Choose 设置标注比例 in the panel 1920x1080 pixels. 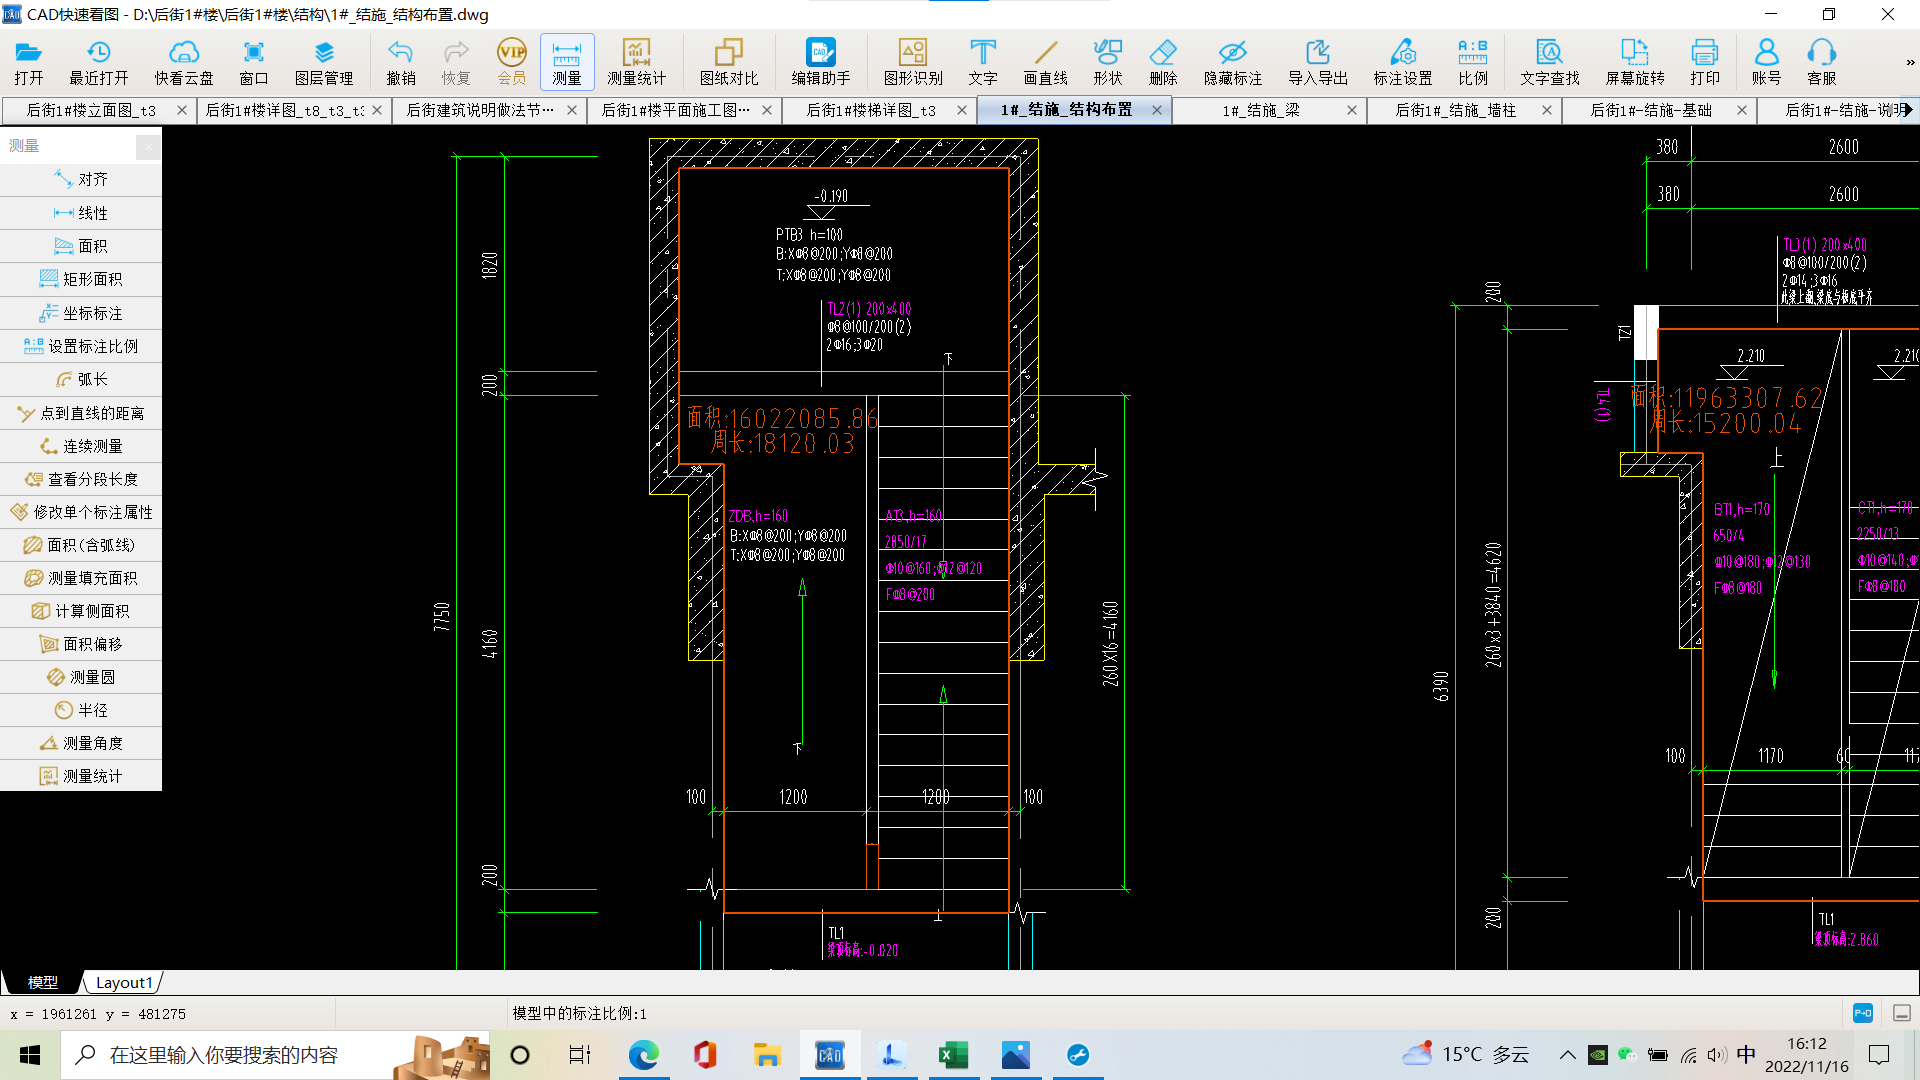tap(81, 346)
